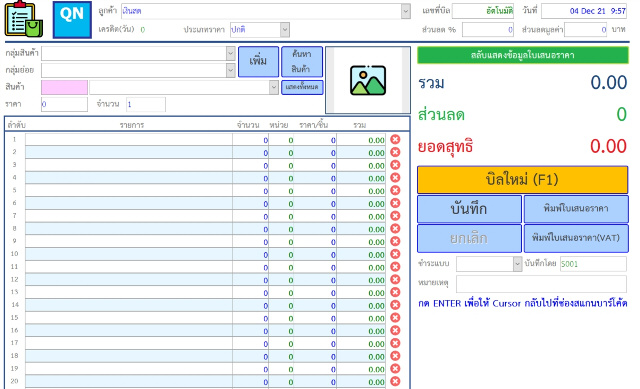The width and height of the screenshot is (640, 389).
Task: Start a new bill with บิลใหม่ (F1)
Action: [522, 180]
